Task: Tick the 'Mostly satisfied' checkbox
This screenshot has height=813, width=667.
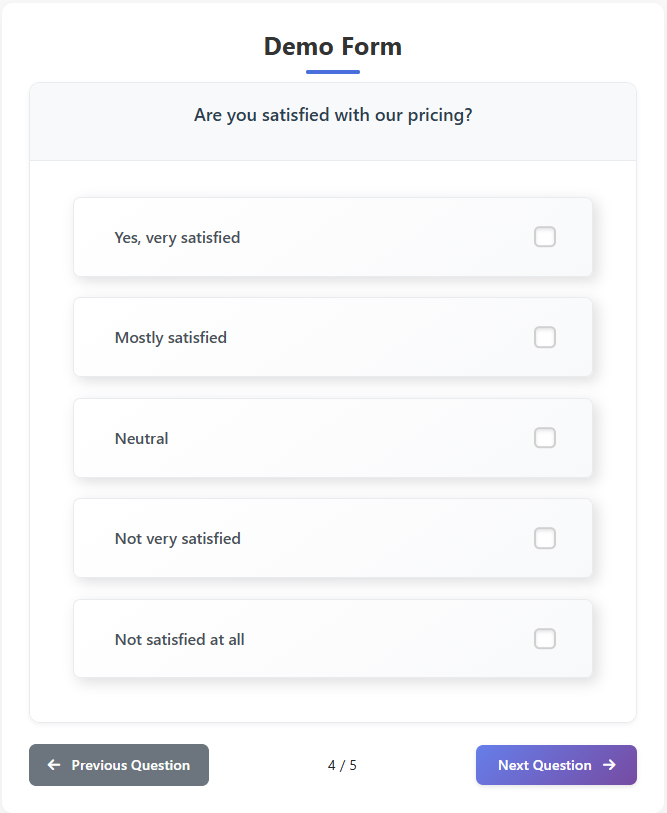Action: pos(545,337)
